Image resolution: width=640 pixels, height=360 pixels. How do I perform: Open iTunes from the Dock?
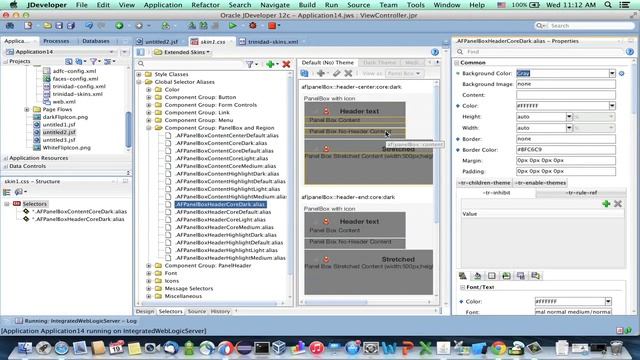[316, 348]
